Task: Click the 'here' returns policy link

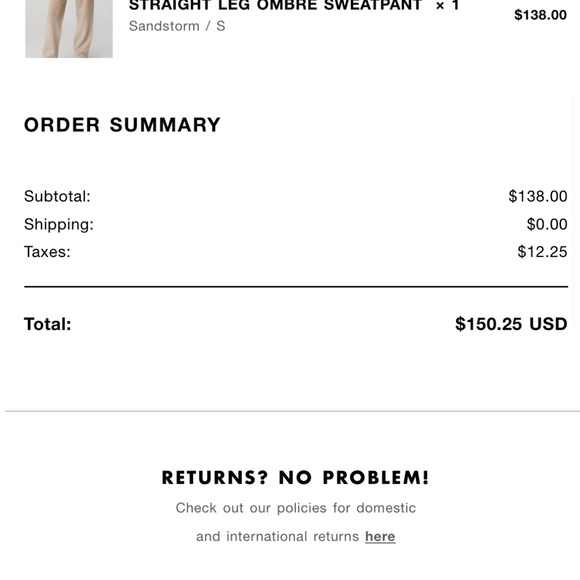Action: point(380,536)
